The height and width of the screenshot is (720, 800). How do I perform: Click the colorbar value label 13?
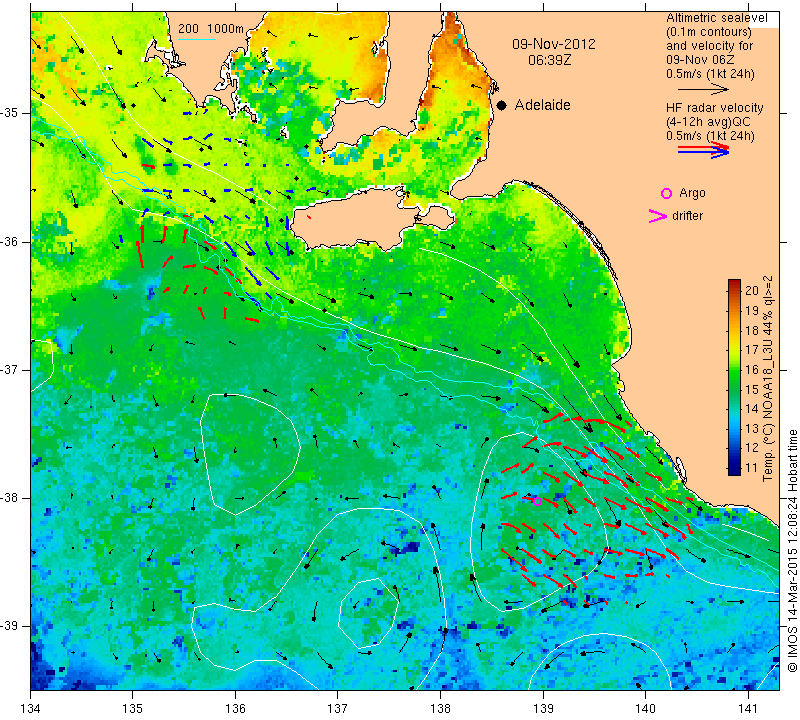(x=752, y=429)
